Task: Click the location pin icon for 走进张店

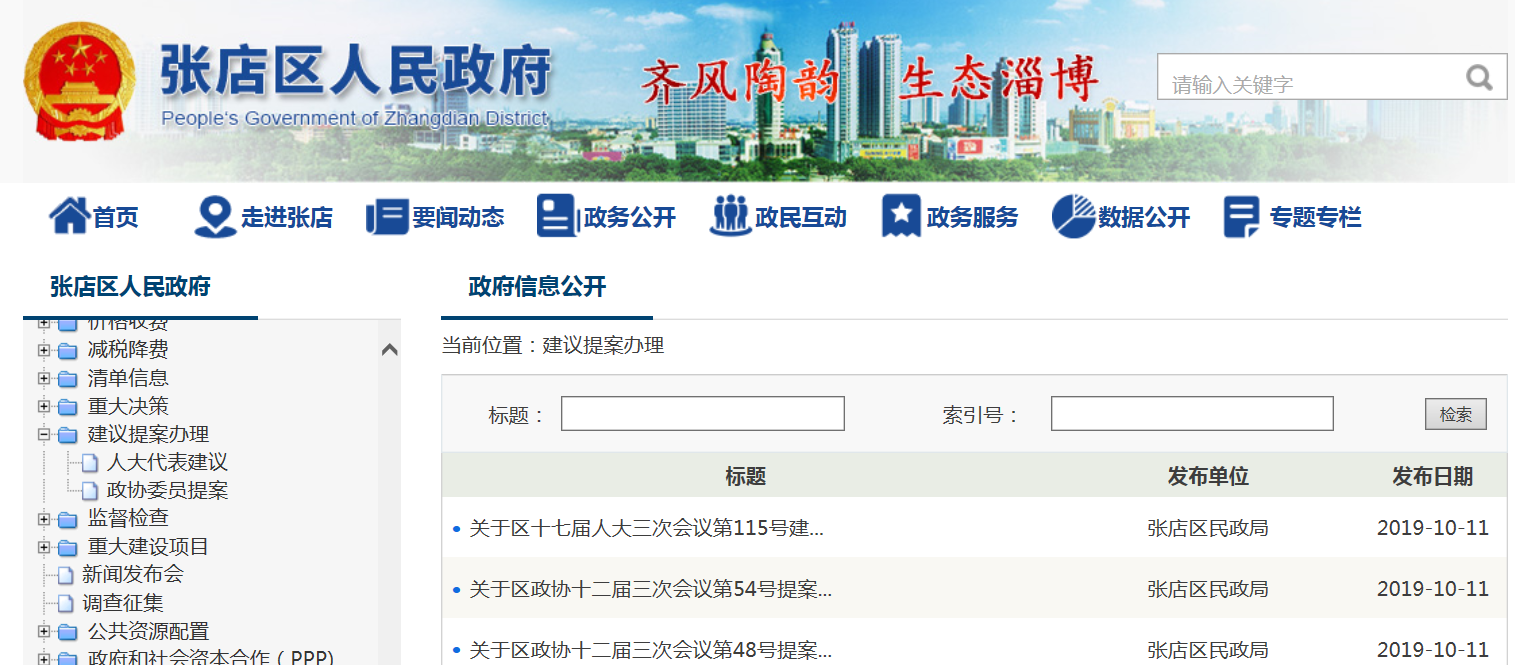Action: (x=214, y=217)
